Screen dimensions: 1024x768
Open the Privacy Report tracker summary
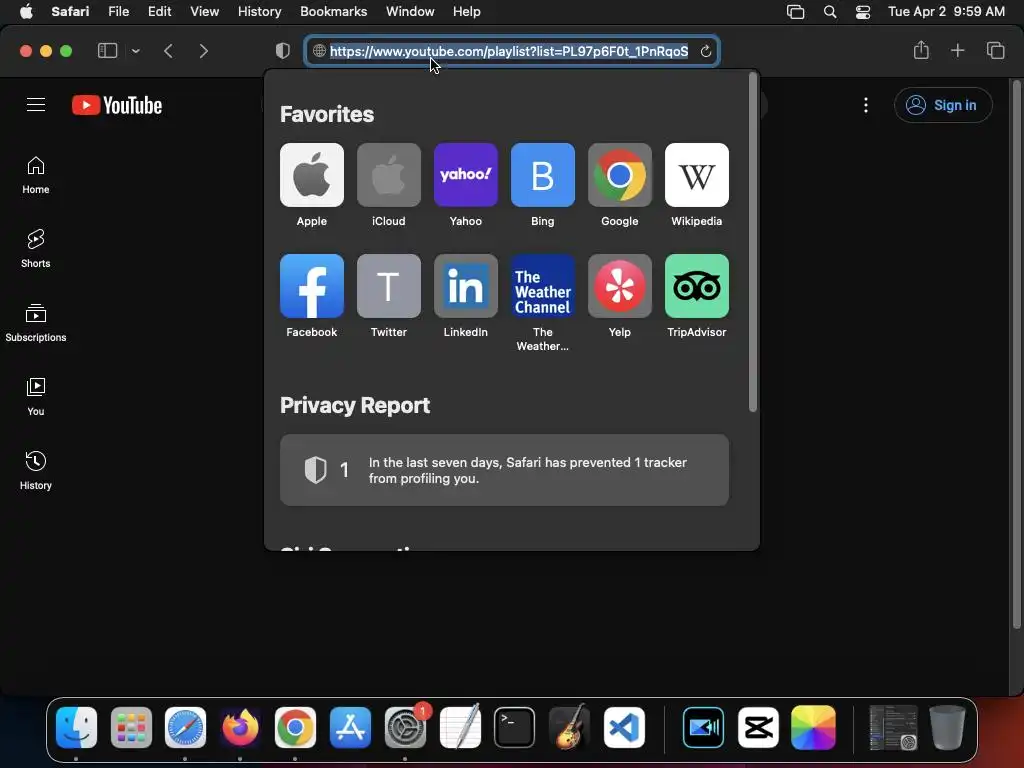[x=504, y=470]
